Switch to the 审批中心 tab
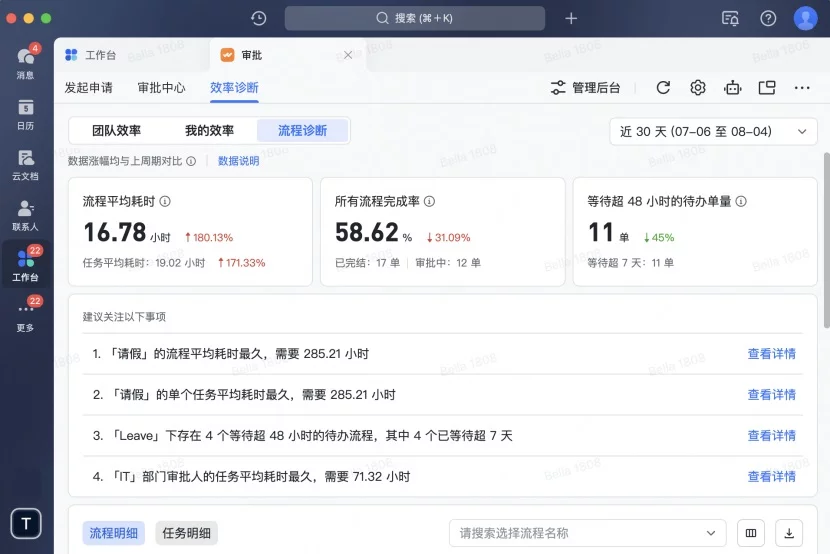 coord(161,88)
